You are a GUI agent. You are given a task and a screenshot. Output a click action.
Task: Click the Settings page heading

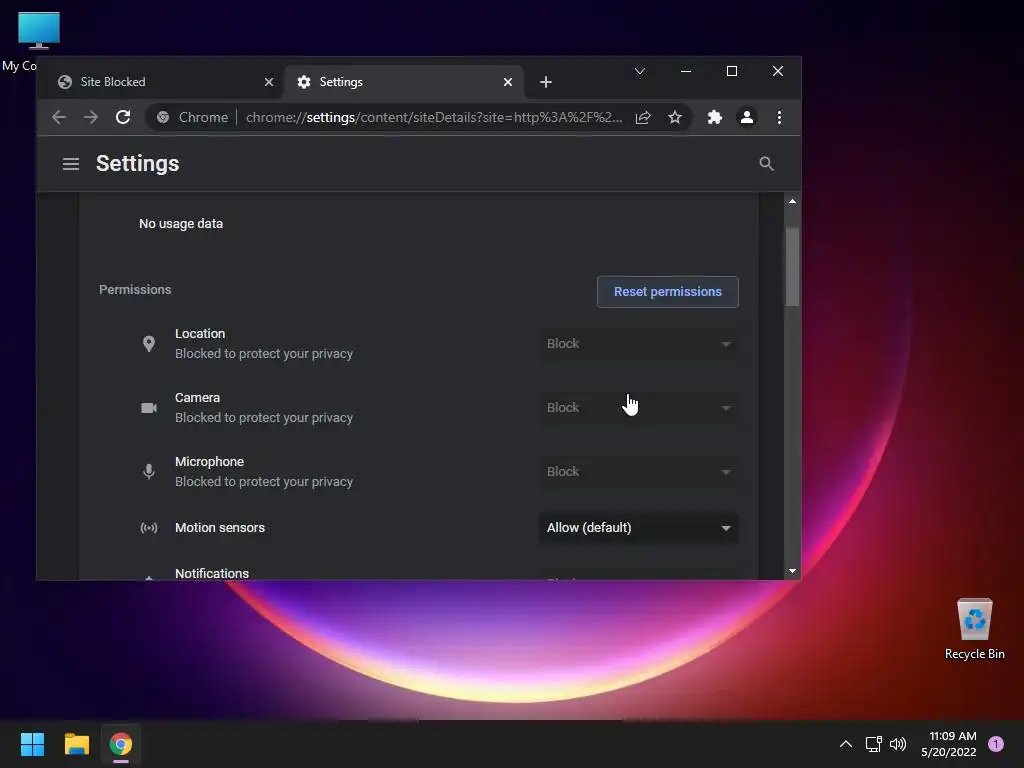137,164
